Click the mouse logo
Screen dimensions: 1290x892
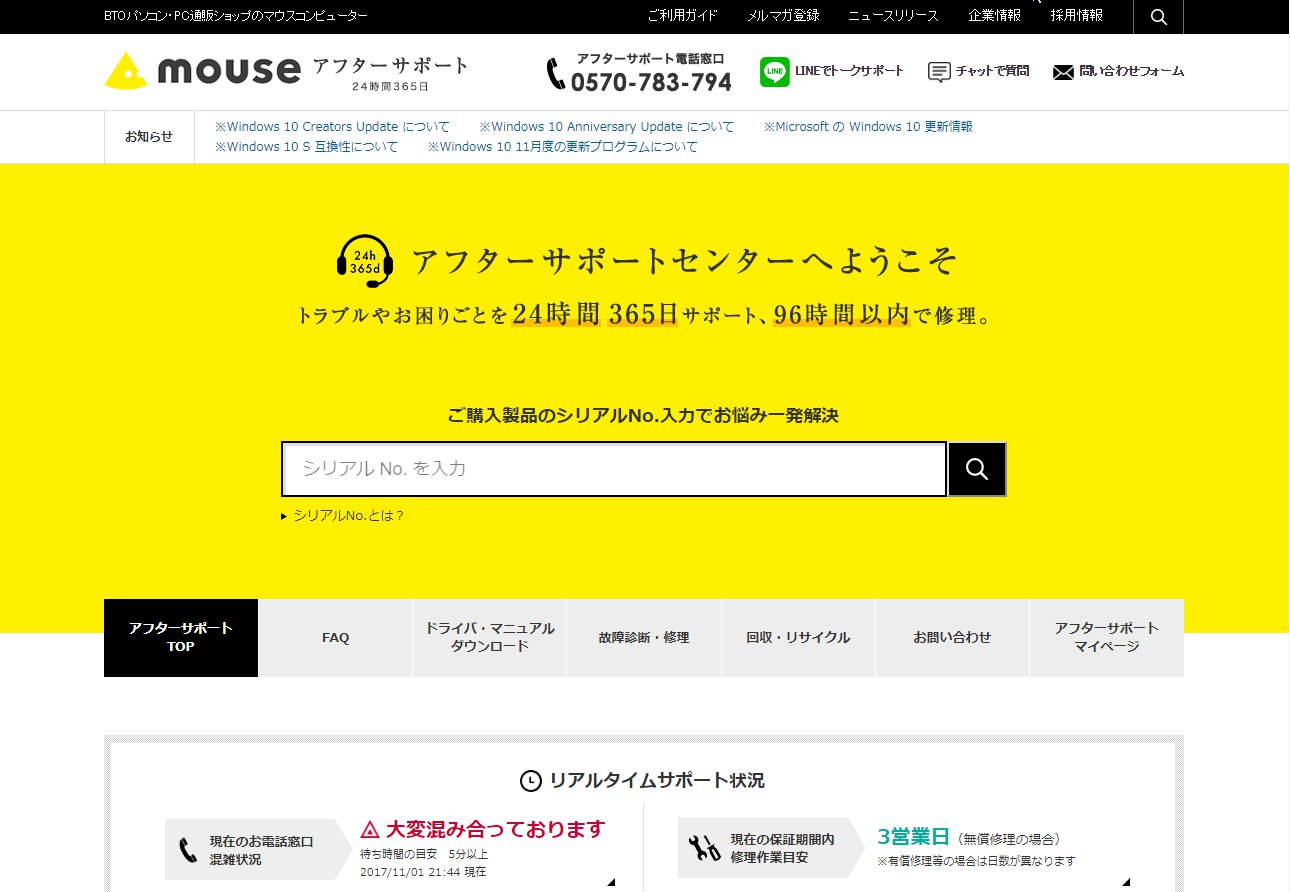(x=203, y=70)
